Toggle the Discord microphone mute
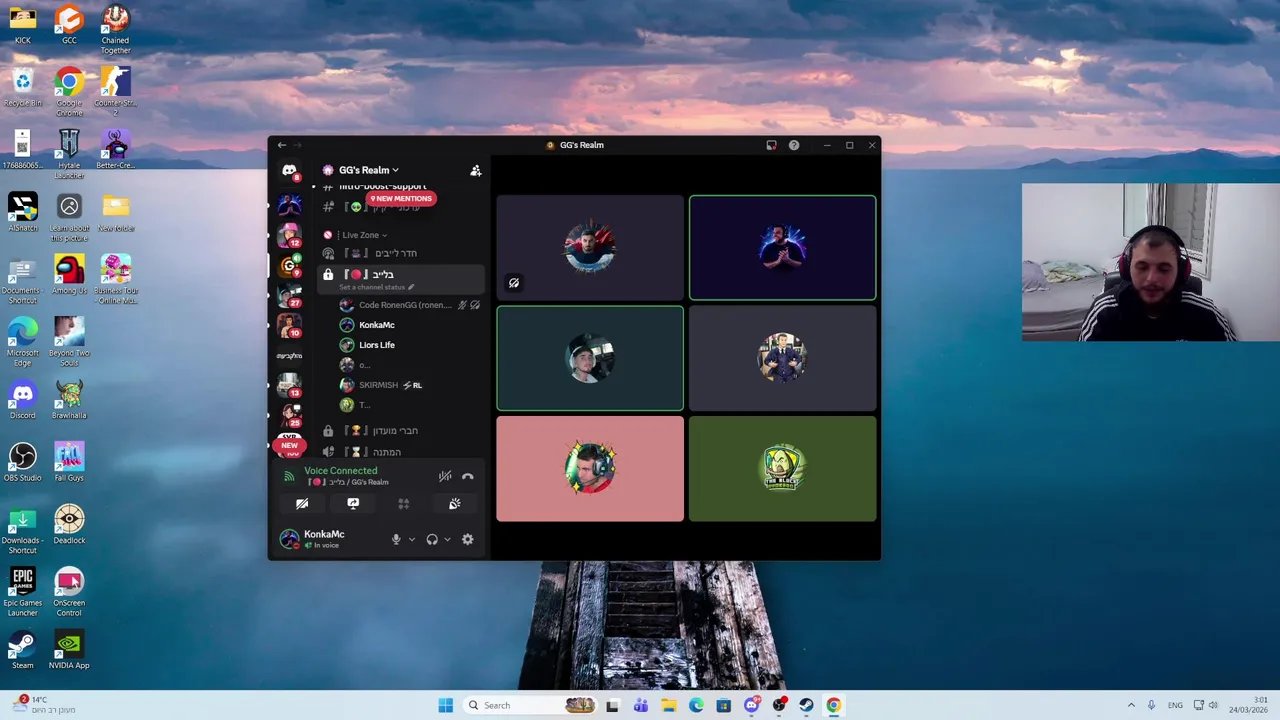Image resolution: width=1280 pixels, height=720 pixels. (x=396, y=539)
